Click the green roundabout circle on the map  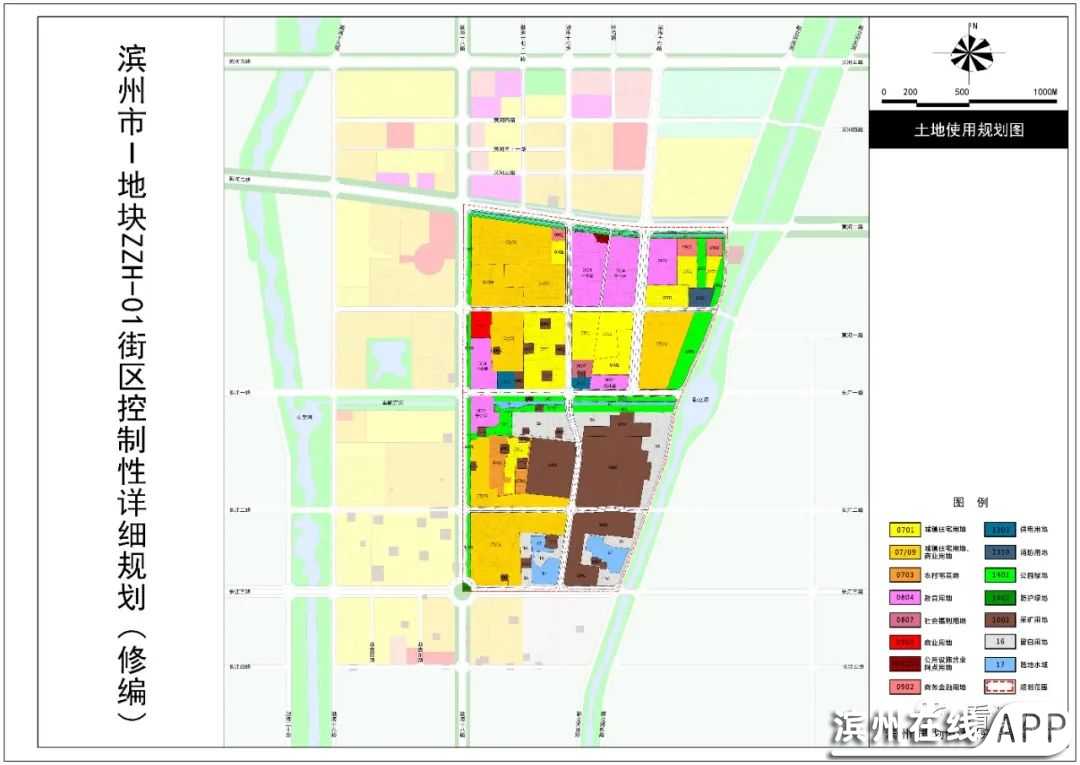click(x=464, y=590)
